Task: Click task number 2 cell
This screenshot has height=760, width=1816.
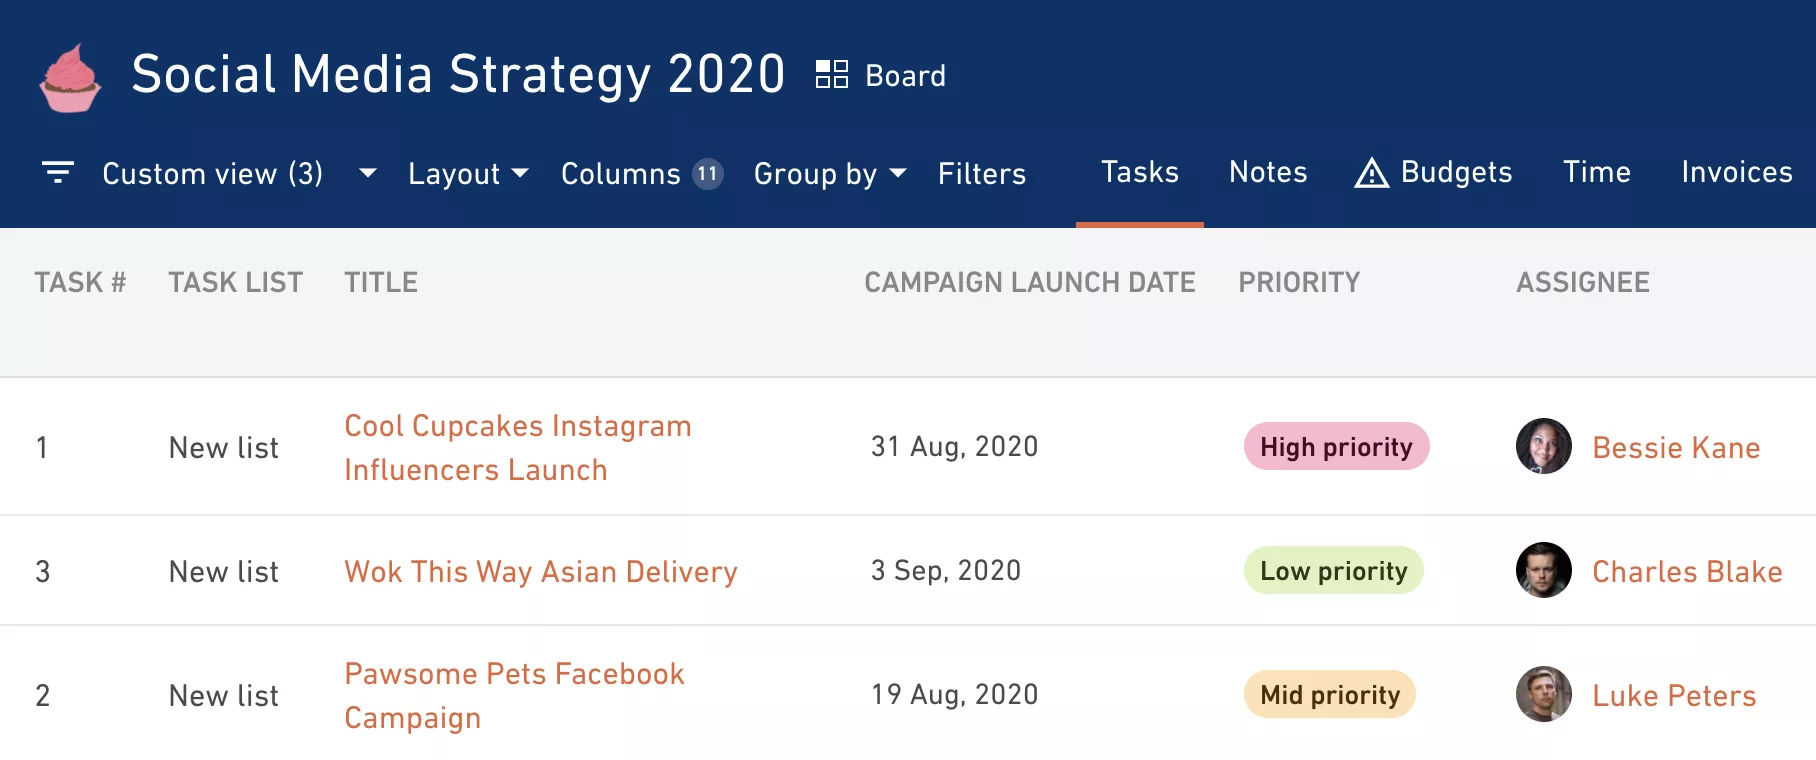Action: pos(42,695)
